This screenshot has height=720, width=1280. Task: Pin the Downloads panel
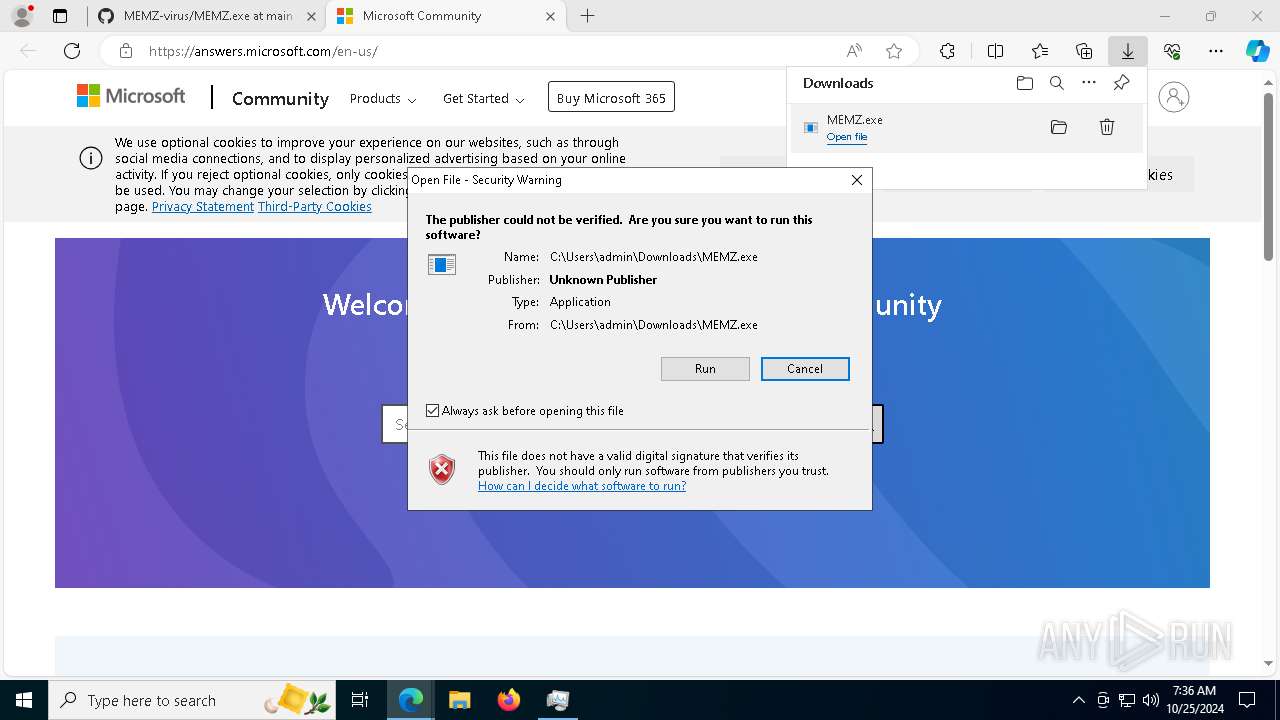pos(1122,83)
